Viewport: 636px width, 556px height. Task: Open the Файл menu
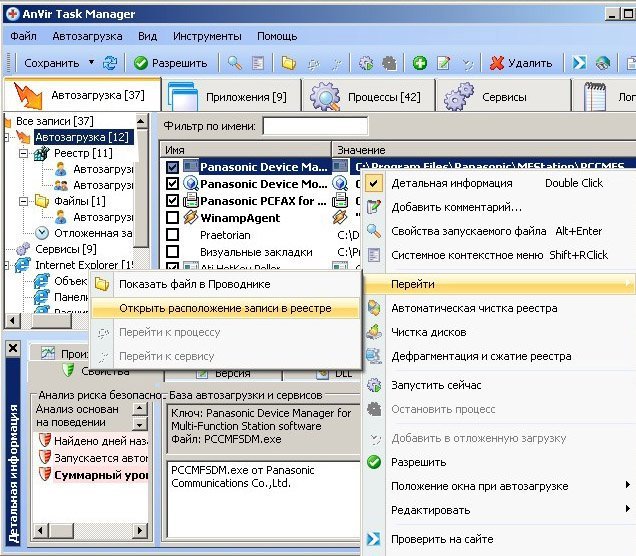pos(23,36)
